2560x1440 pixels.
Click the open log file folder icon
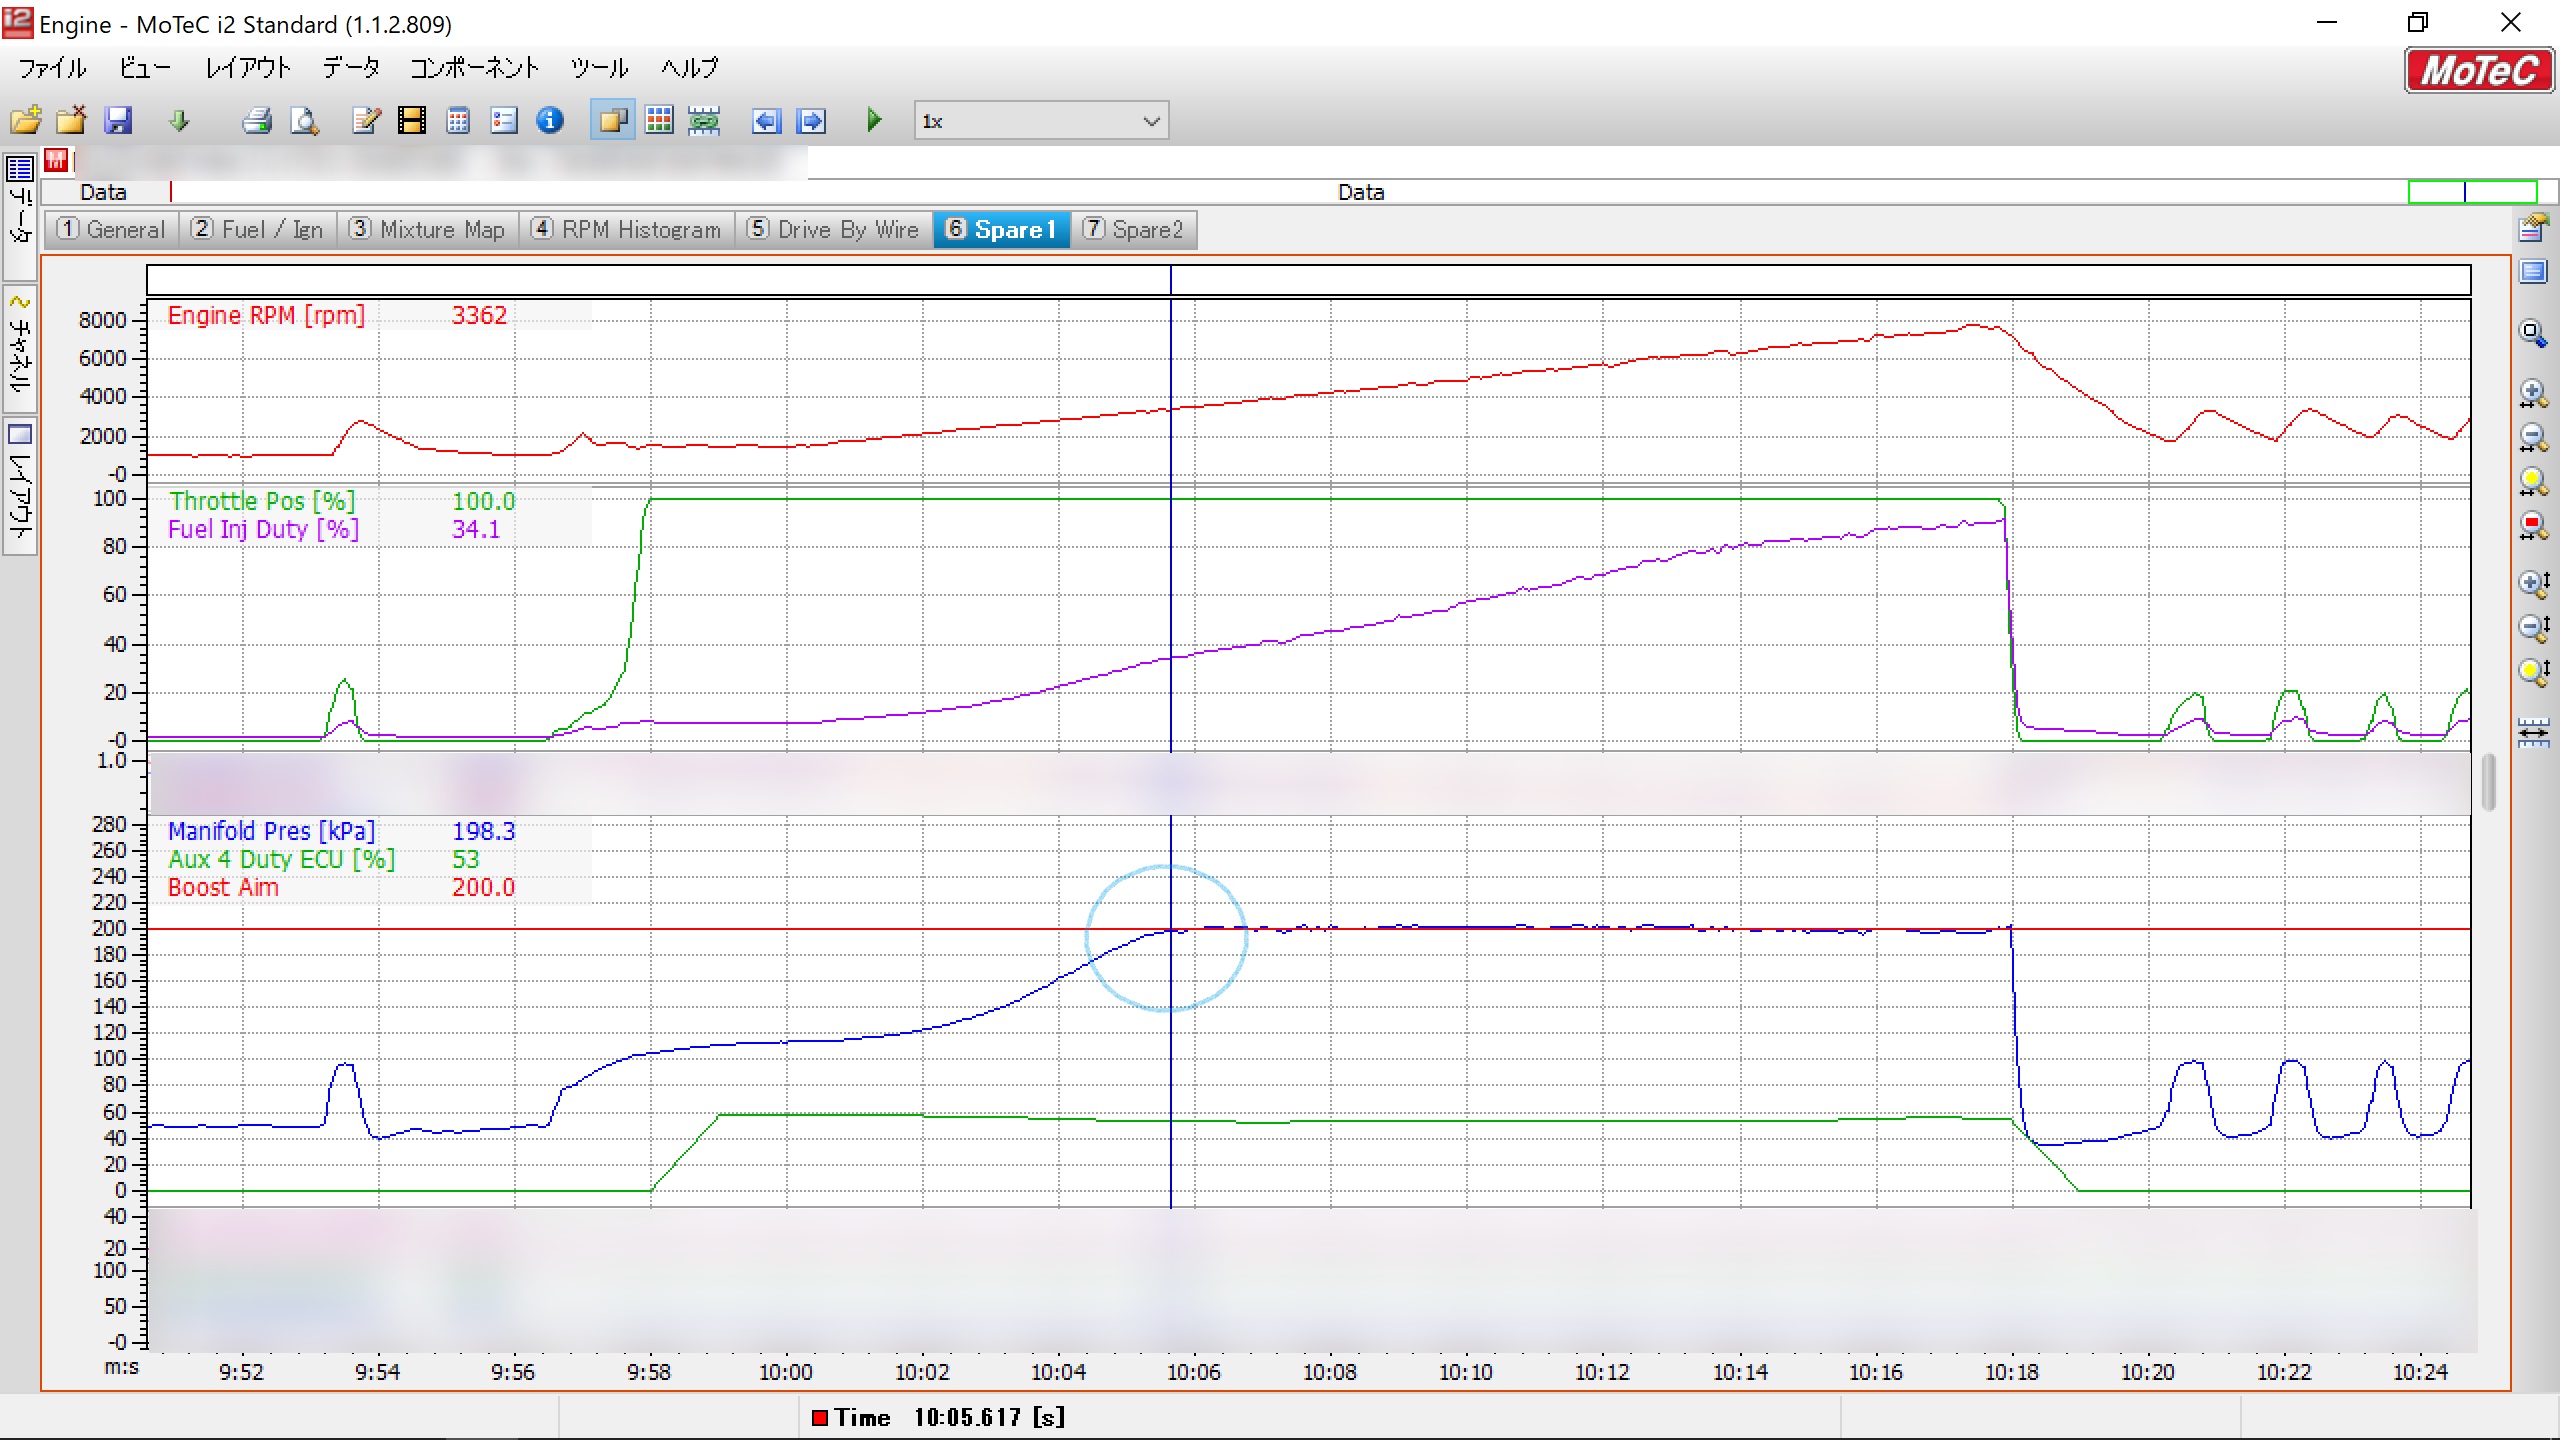click(26, 121)
